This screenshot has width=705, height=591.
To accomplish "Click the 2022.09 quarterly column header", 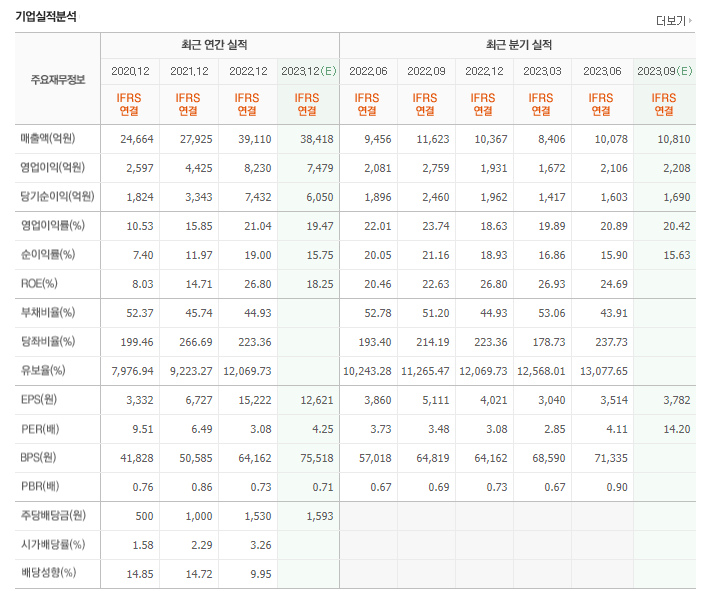I will (426, 71).
